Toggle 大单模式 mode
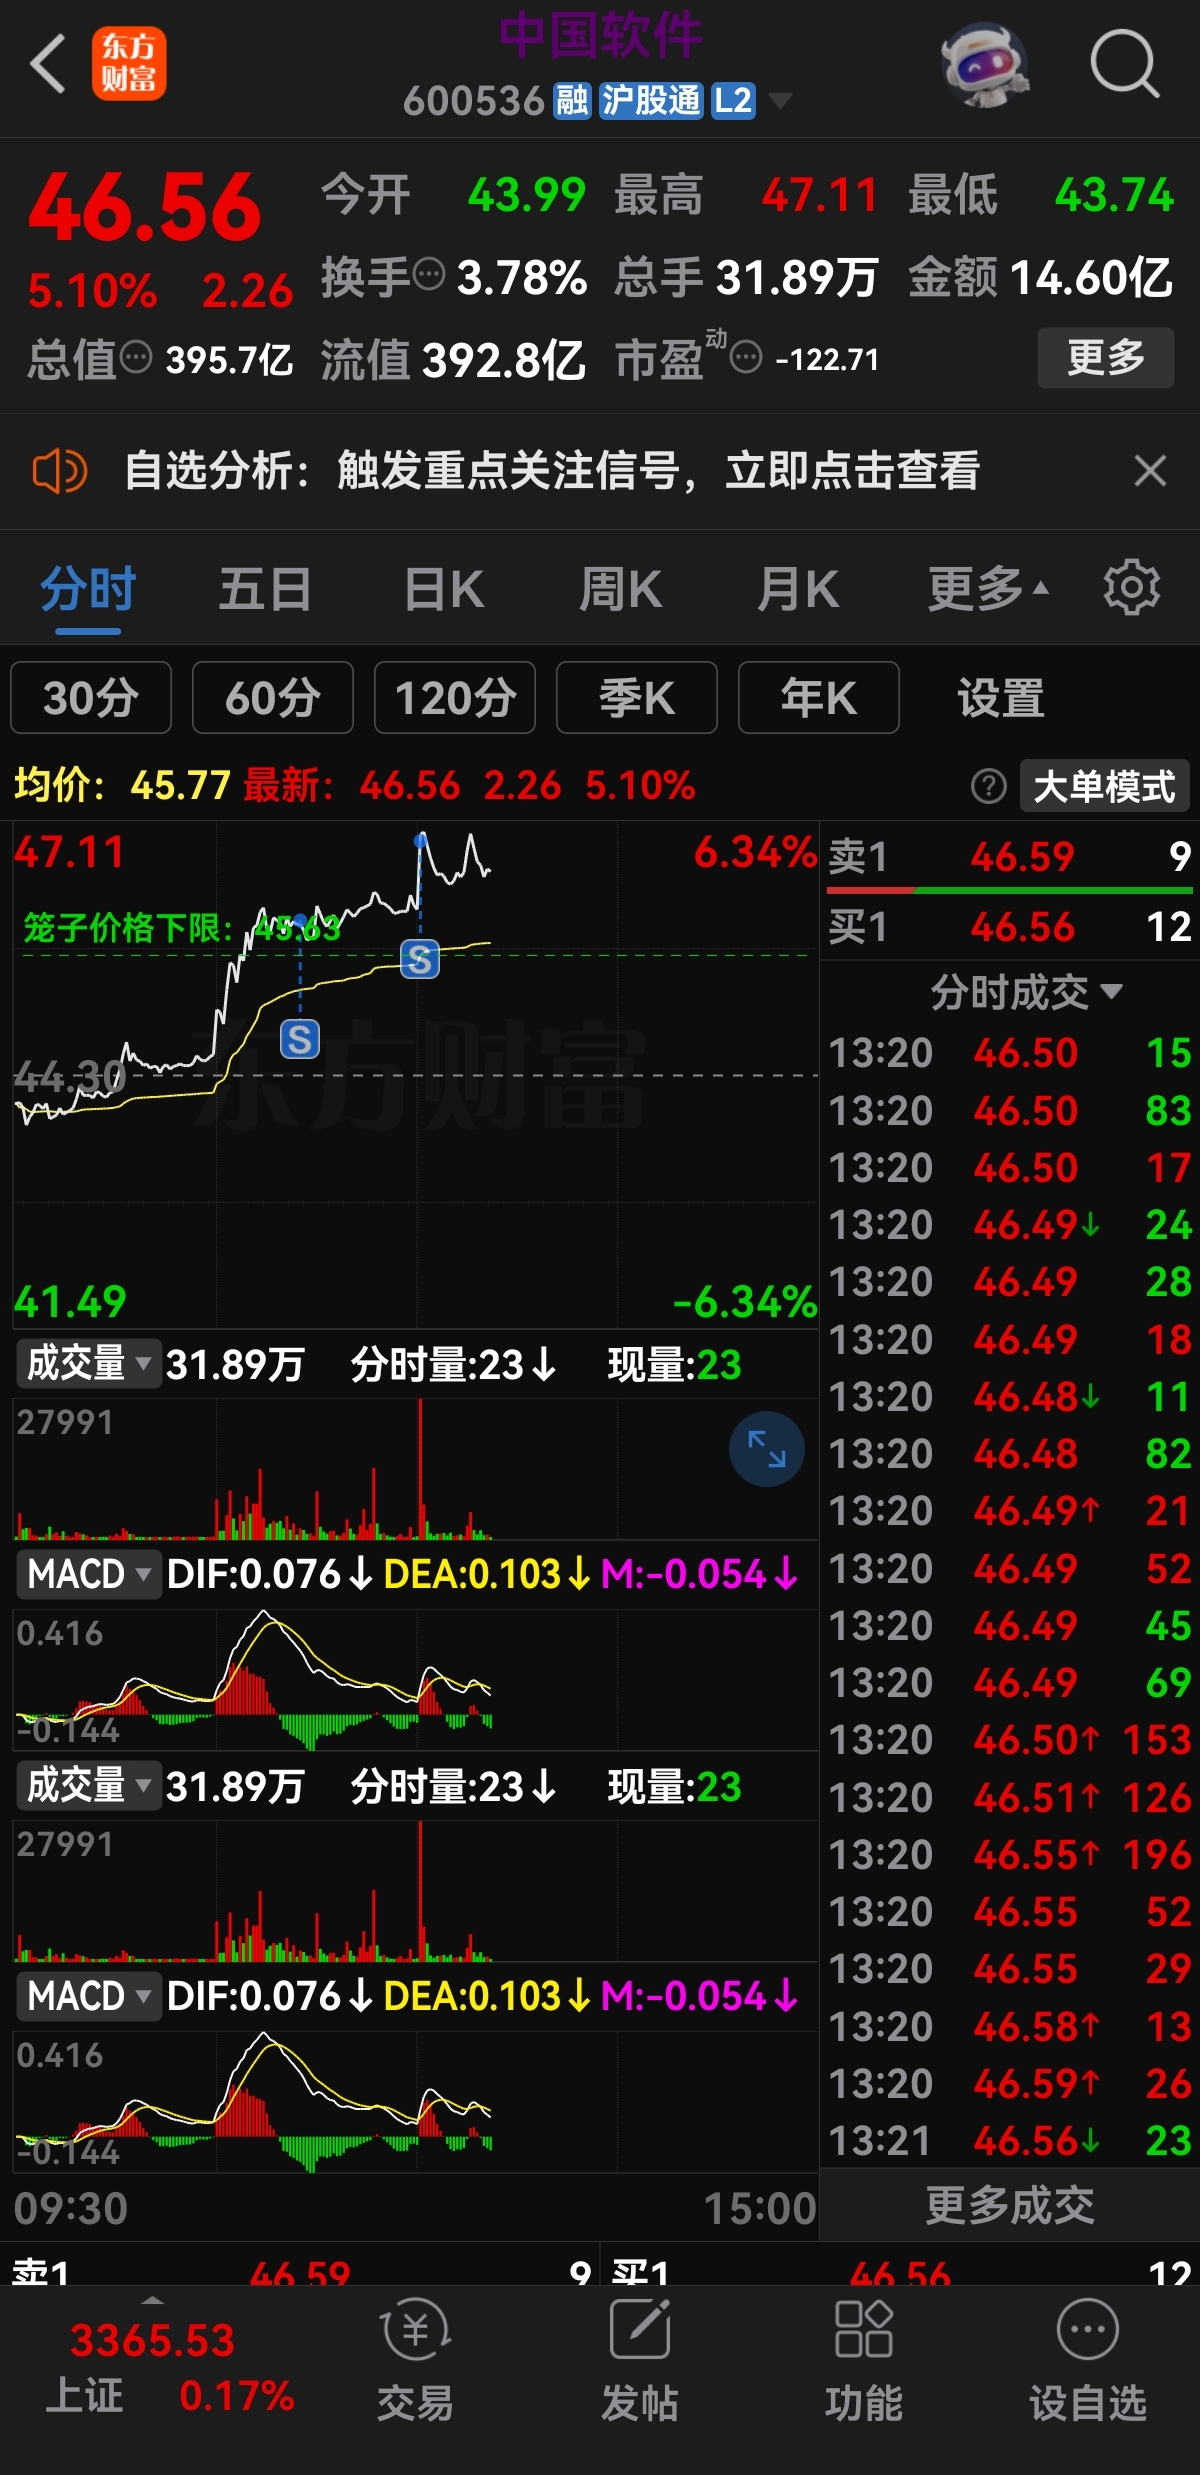Viewport: 1200px width, 2475px height. pyautogui.click(x=1104, y=787)
